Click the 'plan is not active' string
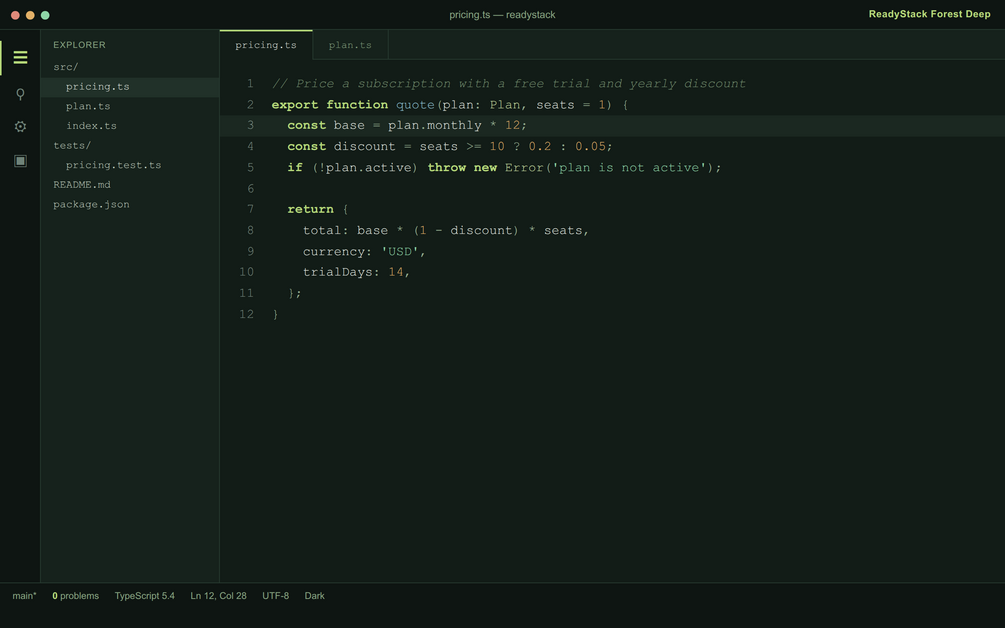 pyautogui.click(x=629, y=168)
